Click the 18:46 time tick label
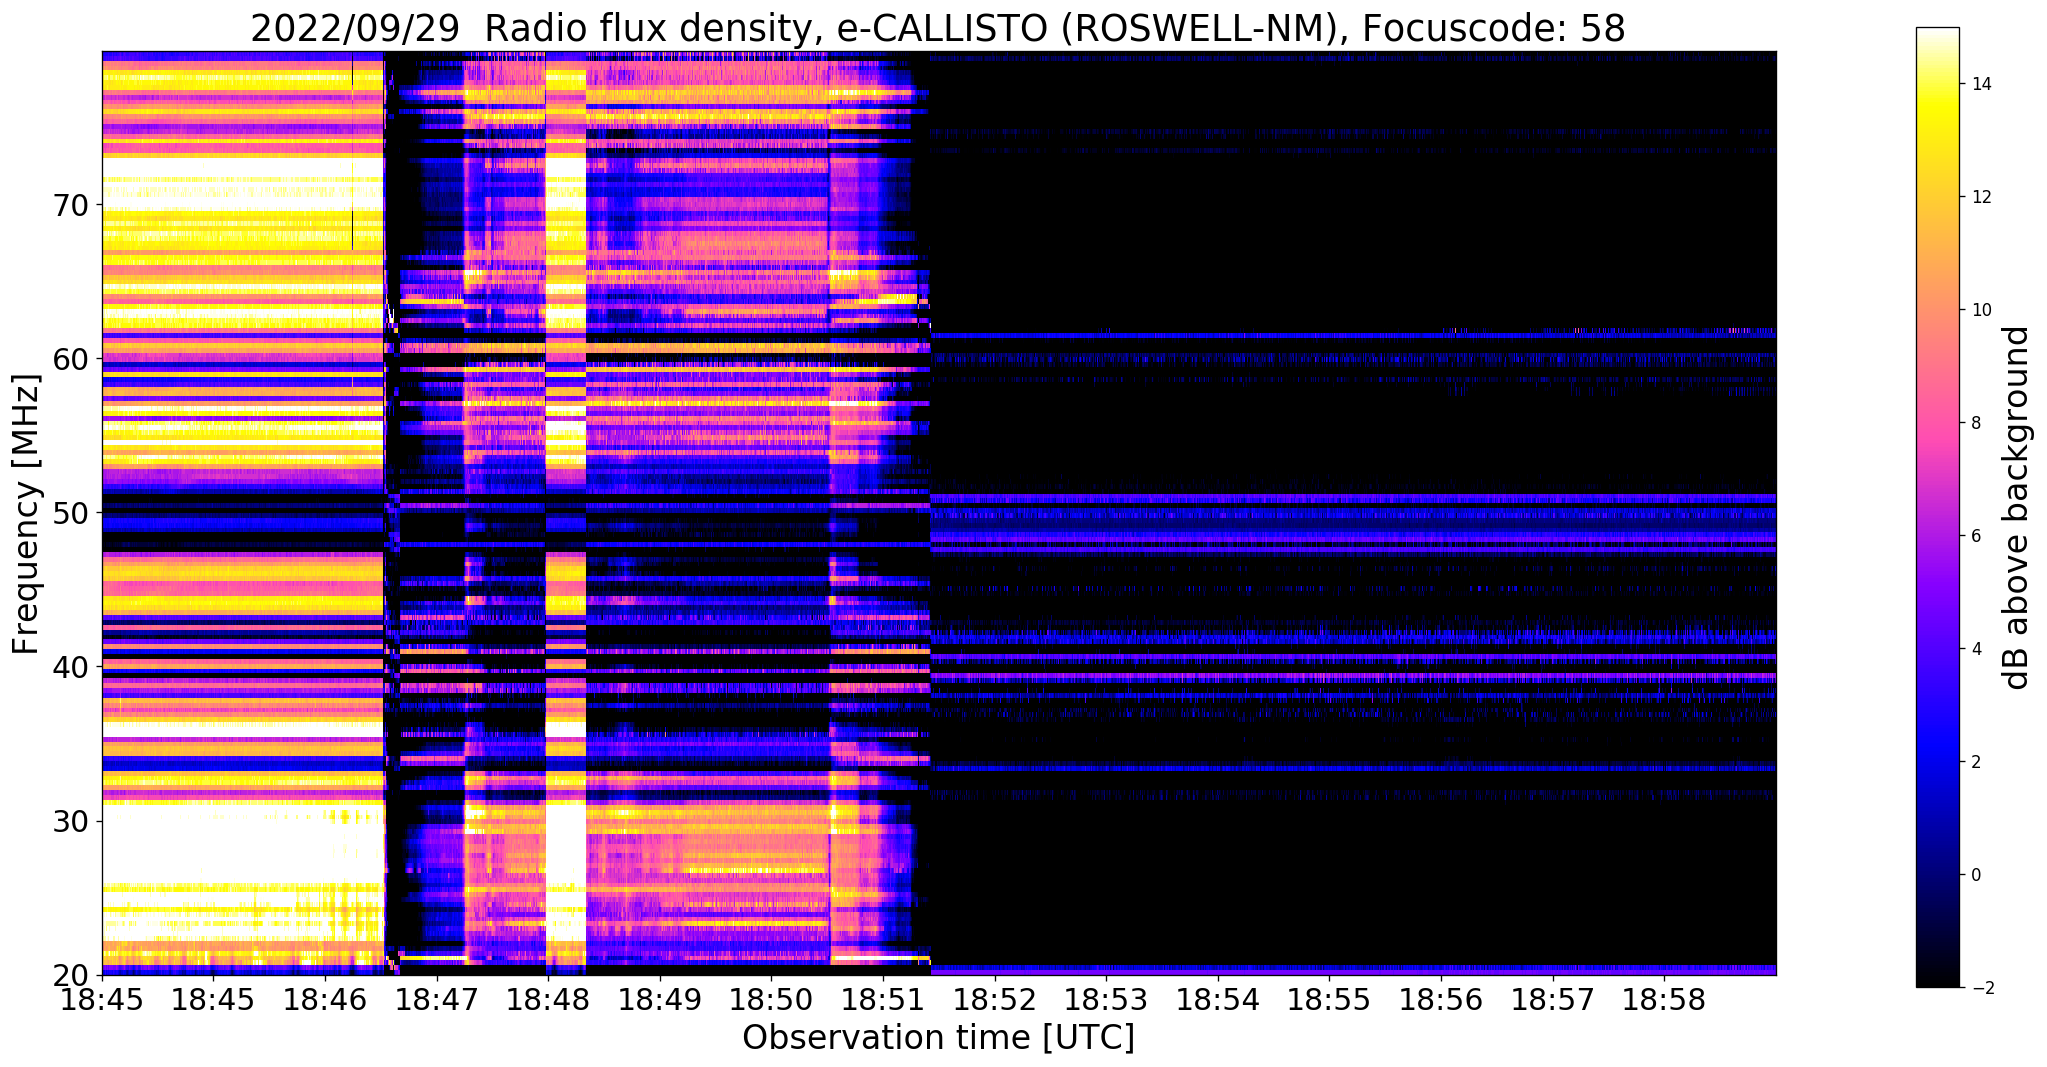Viewport: 2047px width, 1067px height. click(325, 1001)
